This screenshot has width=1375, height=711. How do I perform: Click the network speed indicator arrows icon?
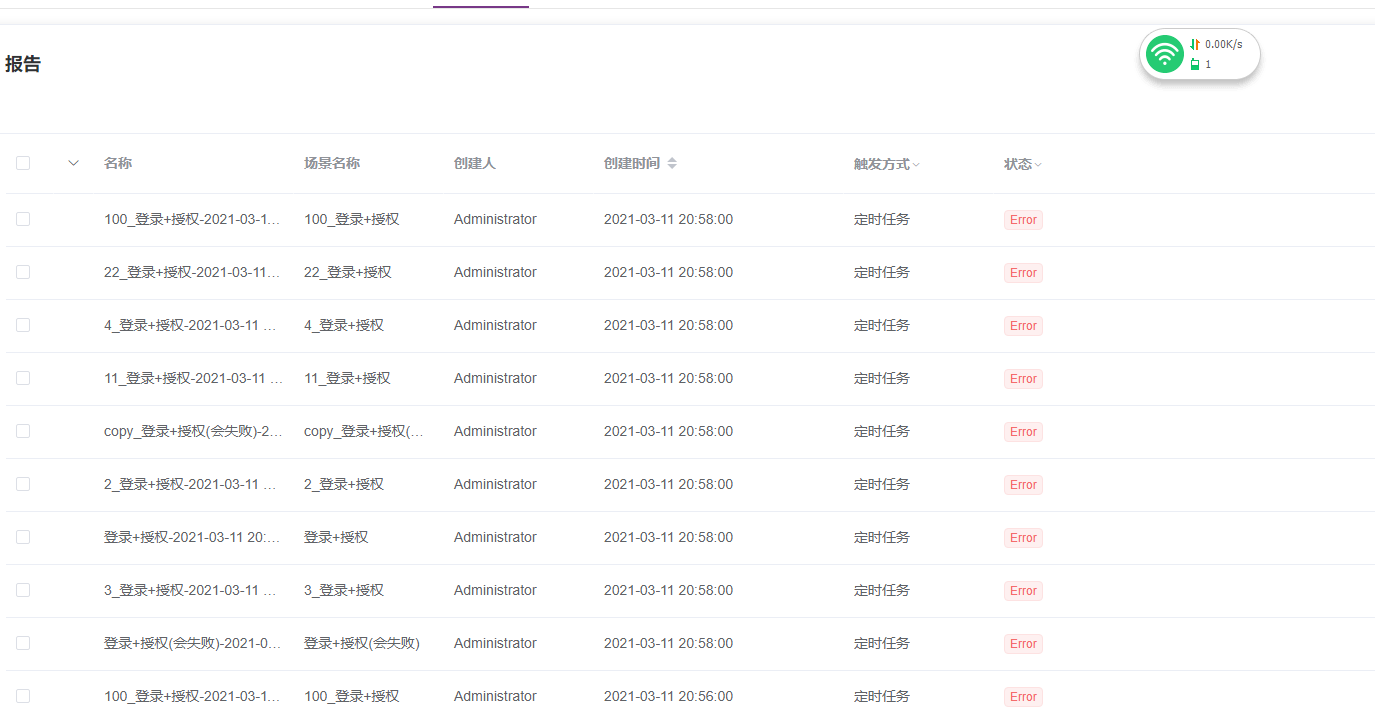point(1195,44)
